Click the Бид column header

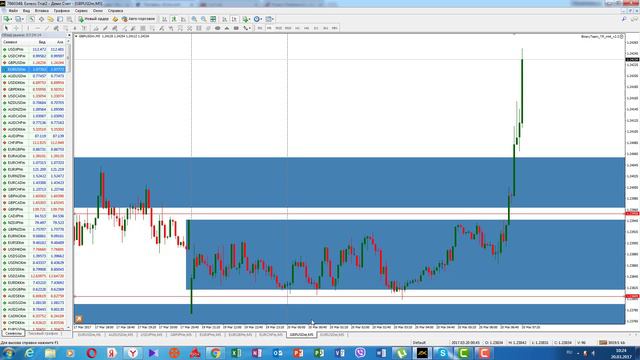point(42,42)
